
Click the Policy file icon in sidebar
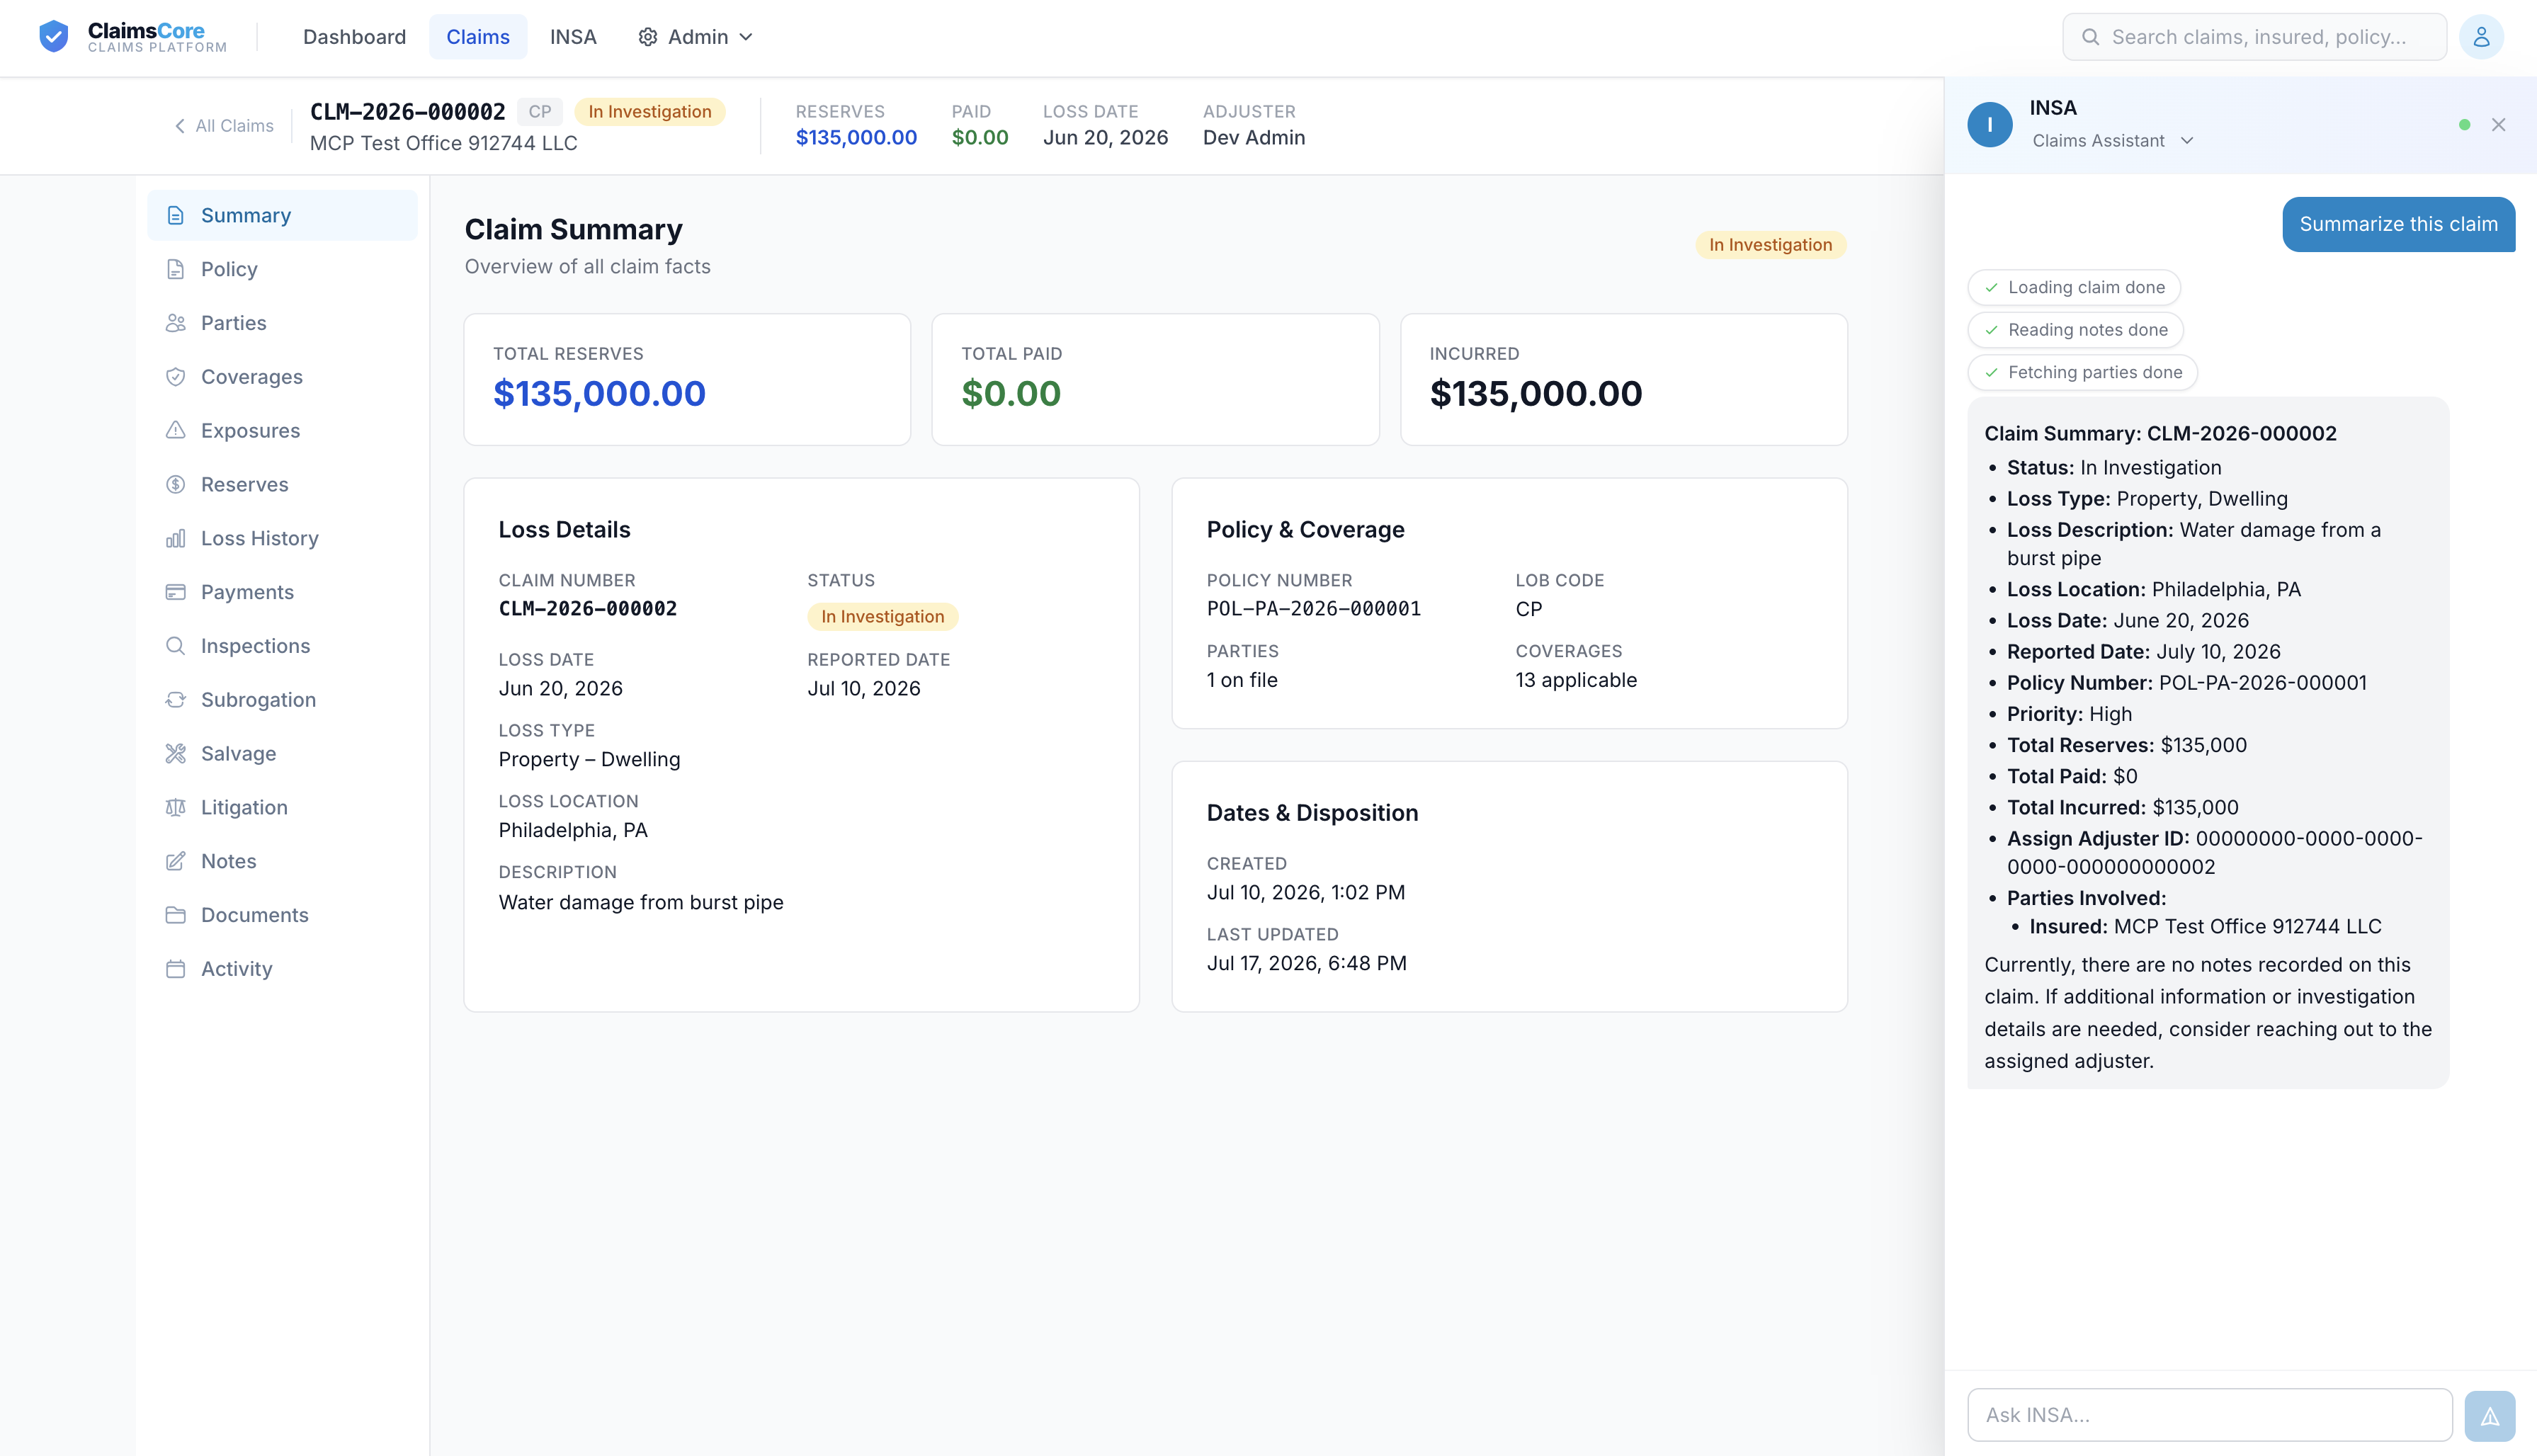coord(176,269)
